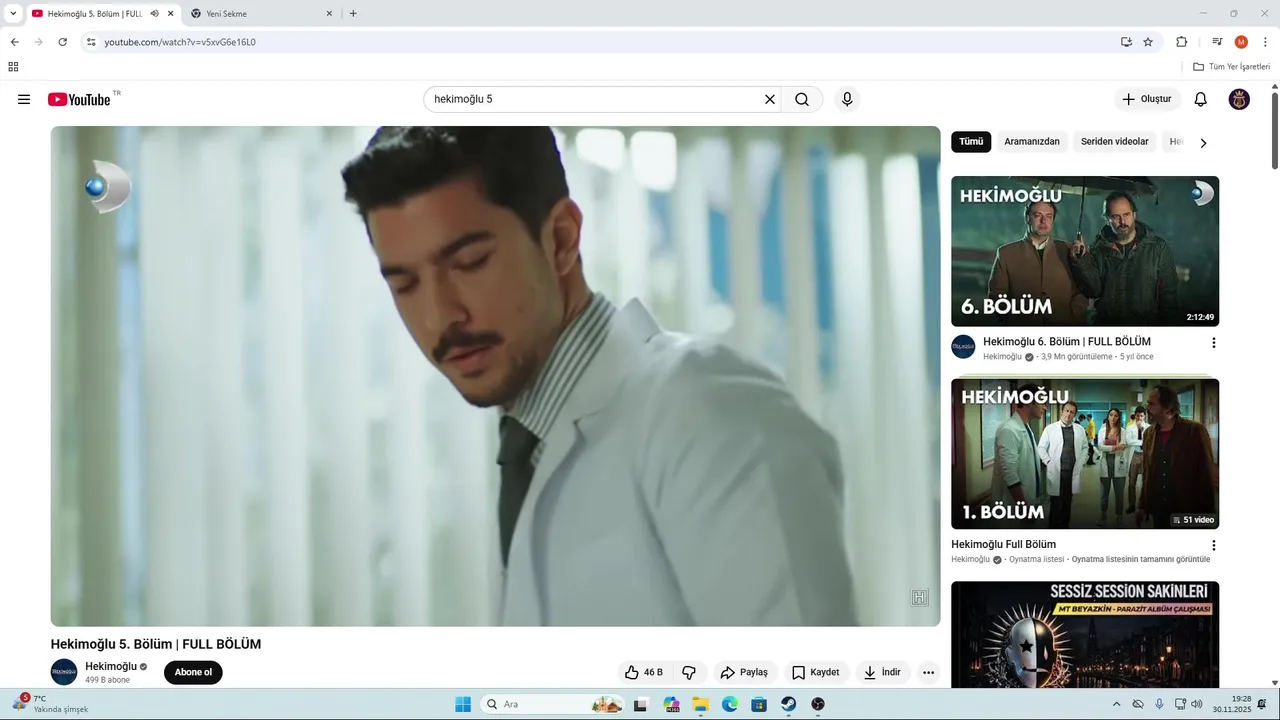Switch to Yeni Sekme tab
The height and width of the screenshot is (720, 1280).
(x=262, y=14)
